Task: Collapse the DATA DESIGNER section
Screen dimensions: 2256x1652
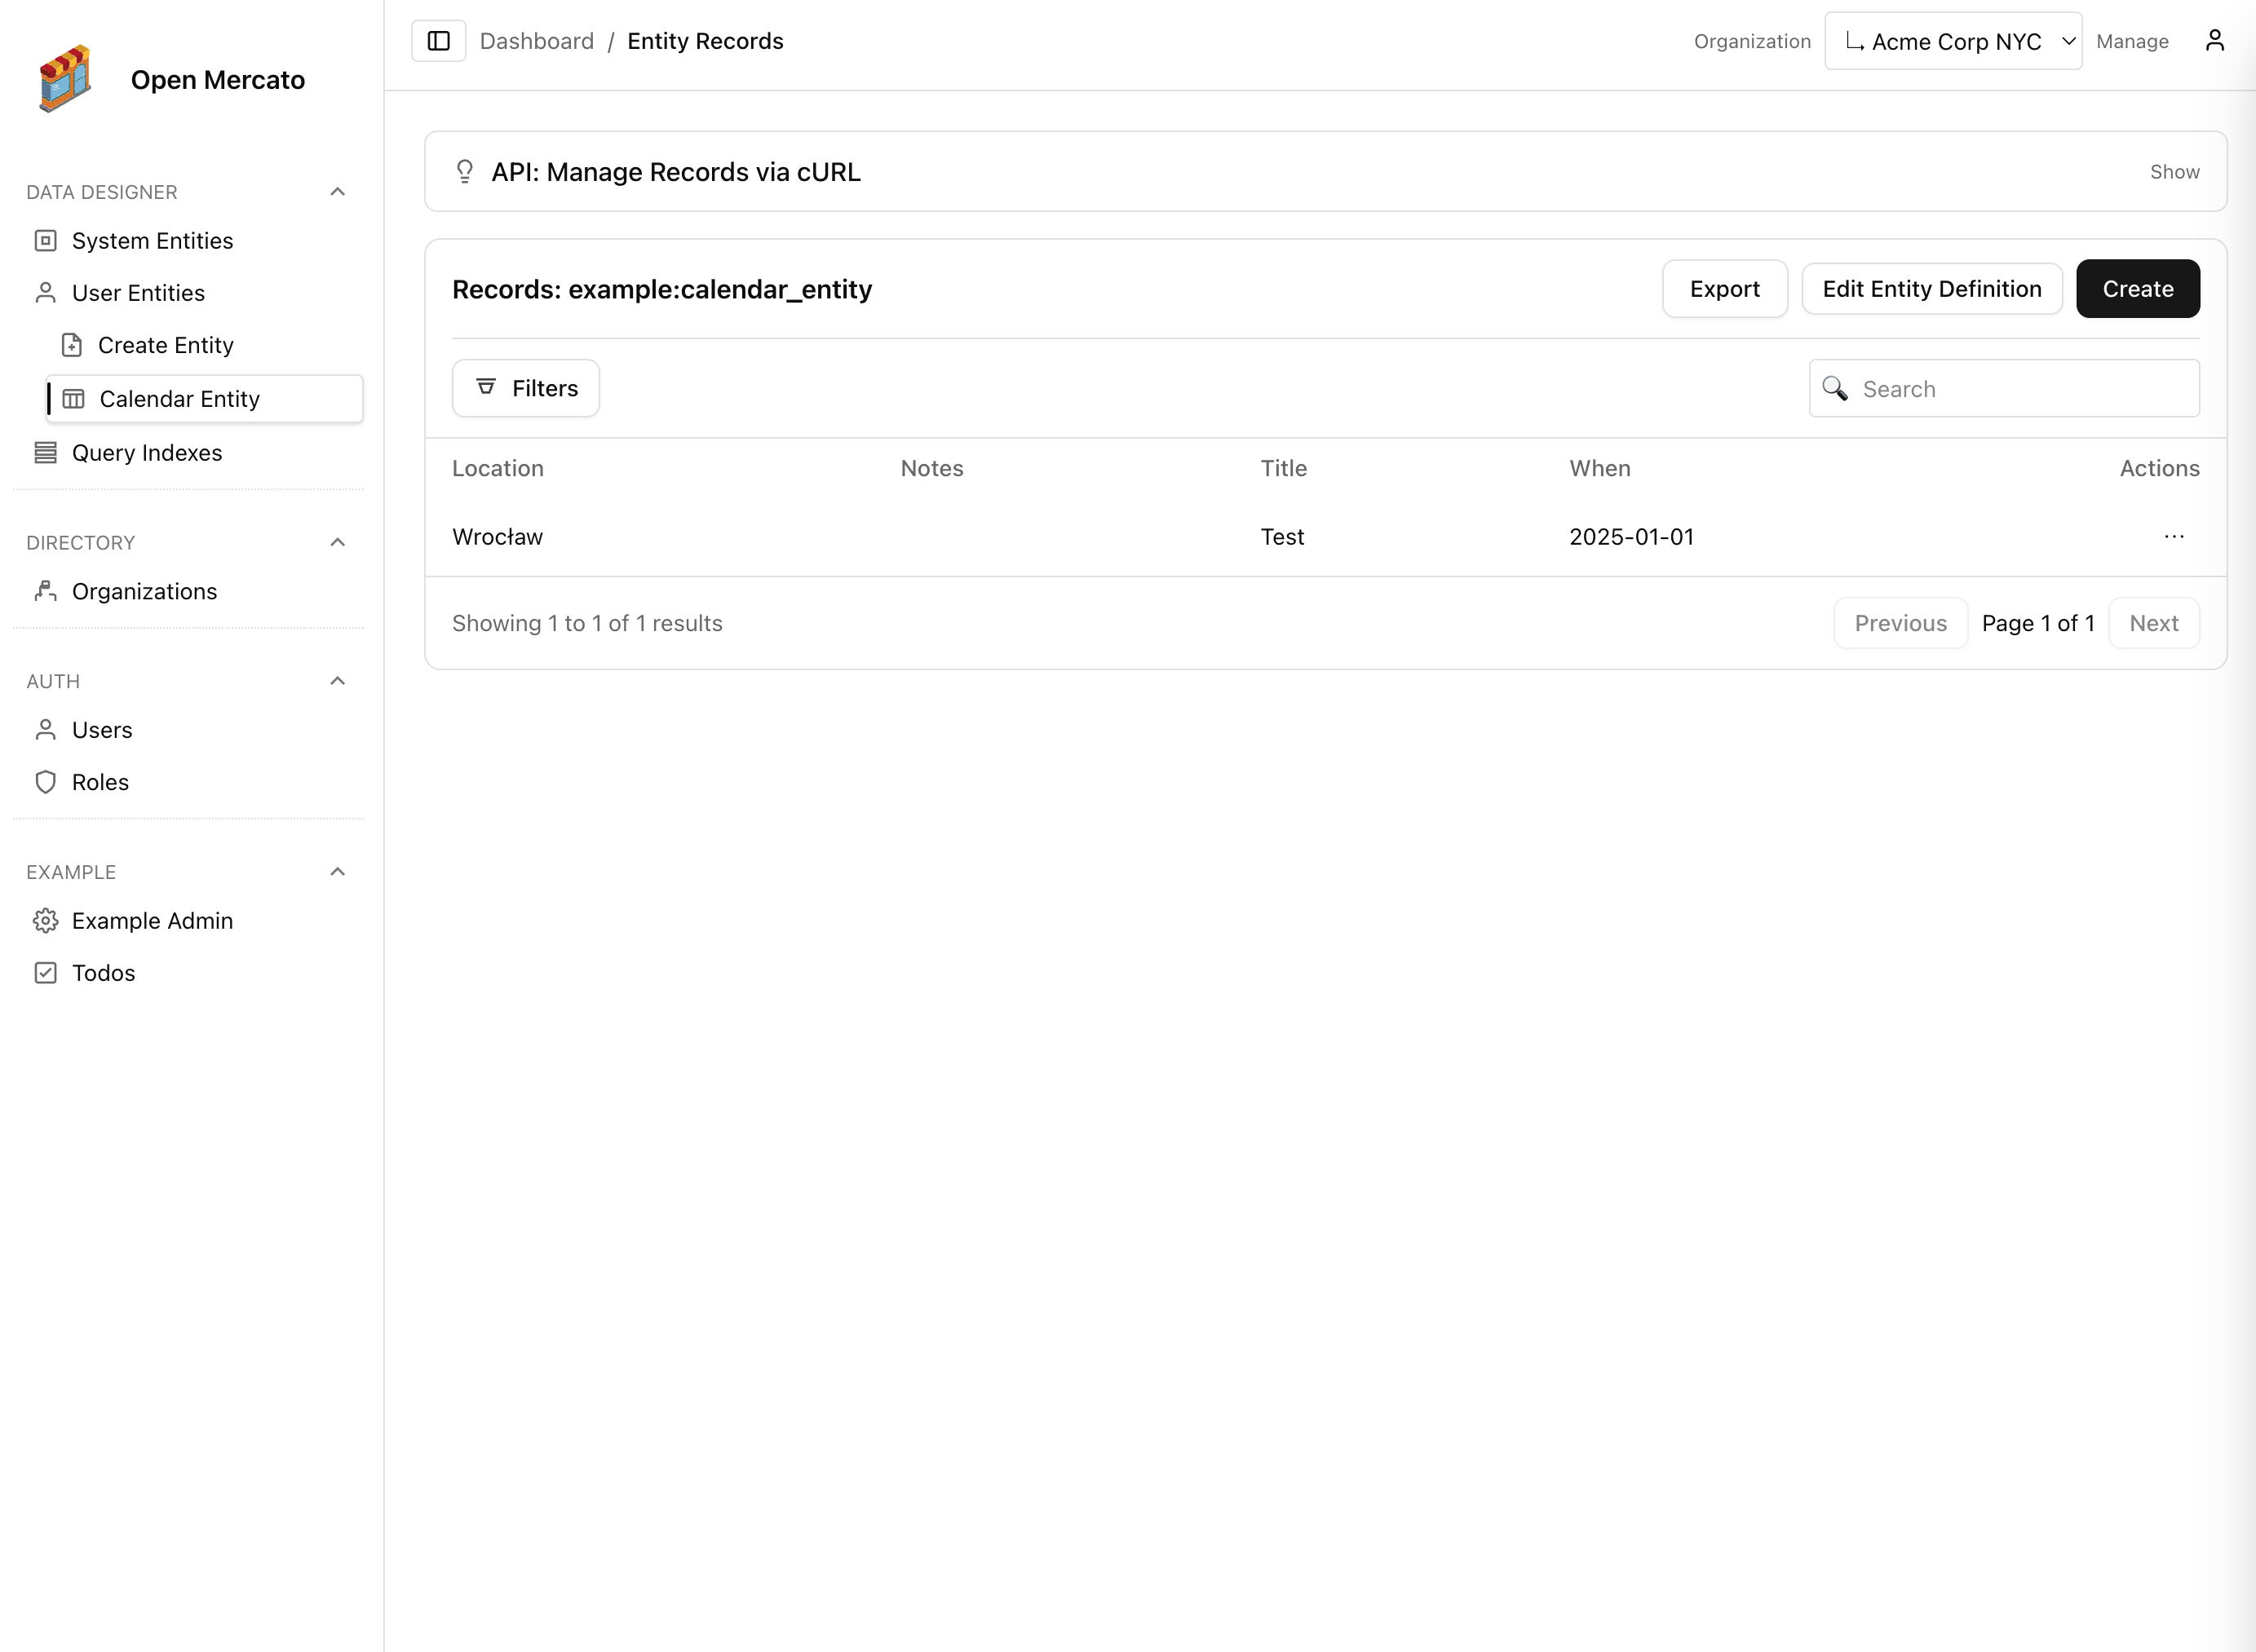Action: (337, 192)
